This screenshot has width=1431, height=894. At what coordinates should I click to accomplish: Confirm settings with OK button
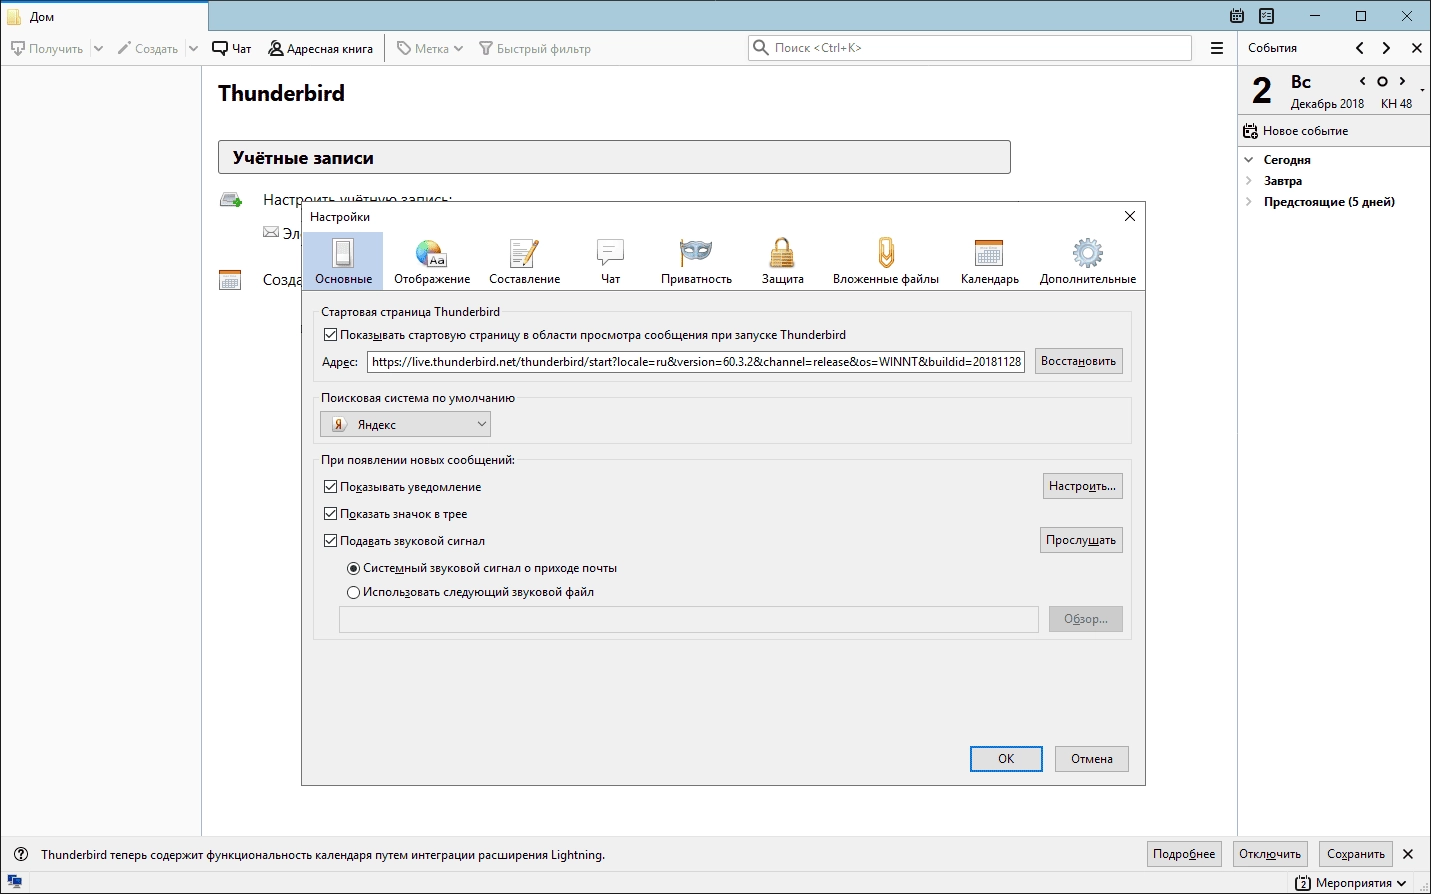[1006, 759]
